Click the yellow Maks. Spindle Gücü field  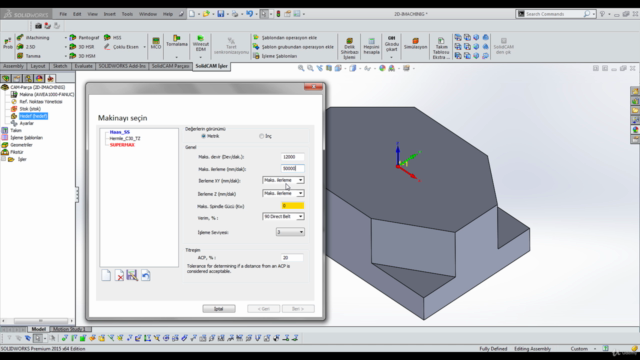[x=292, y=206]
